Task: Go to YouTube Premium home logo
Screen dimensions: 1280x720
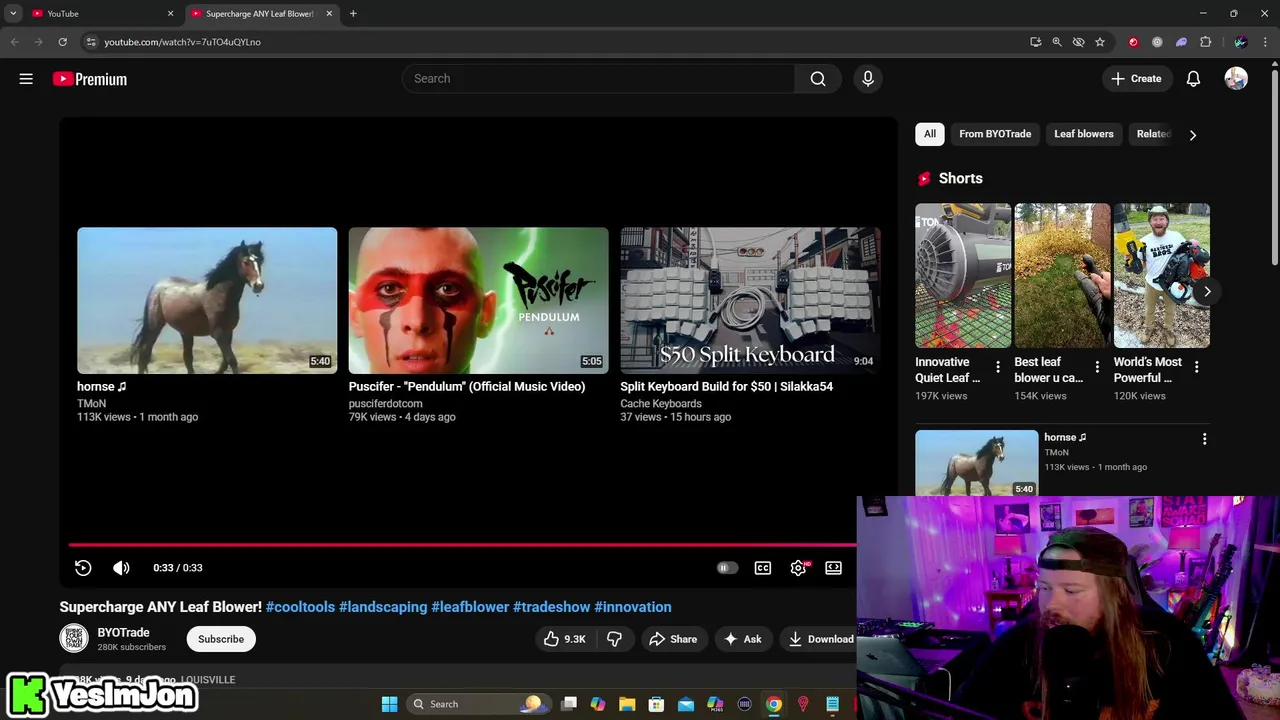Action: (90, 79)
